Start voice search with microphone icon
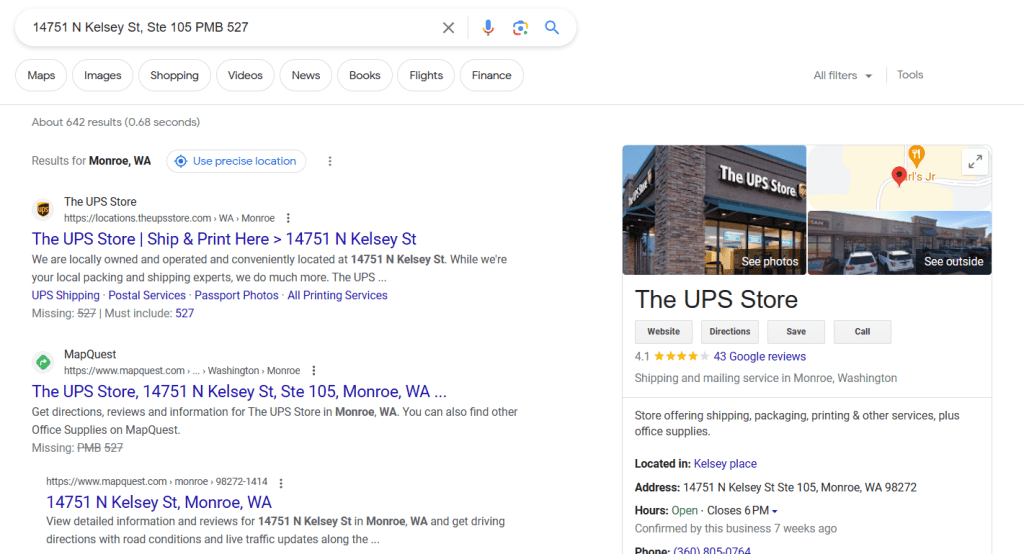1024x554 pixels. click(x=488, y=28)
